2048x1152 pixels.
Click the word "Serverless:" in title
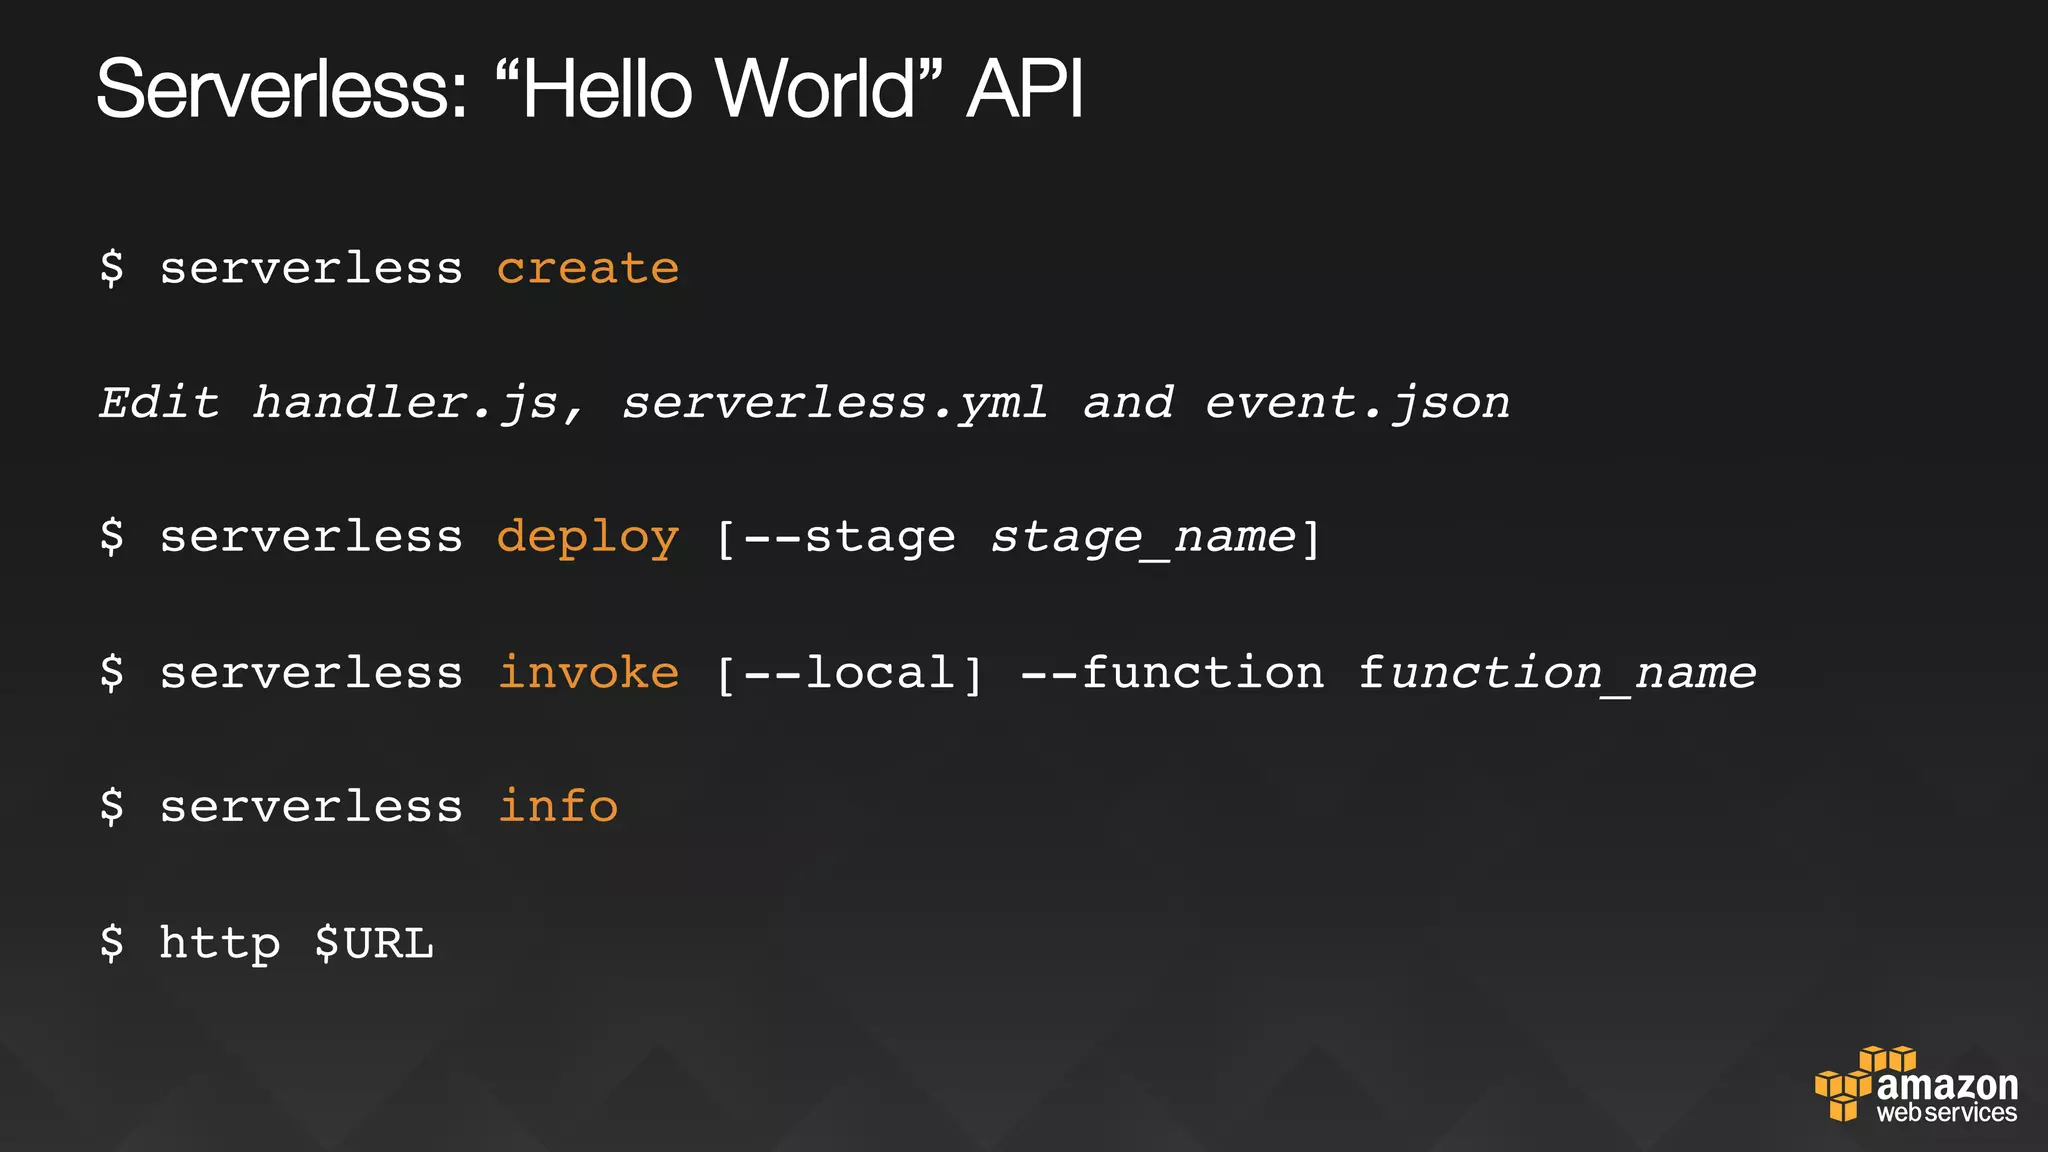[x=282, y=90]
